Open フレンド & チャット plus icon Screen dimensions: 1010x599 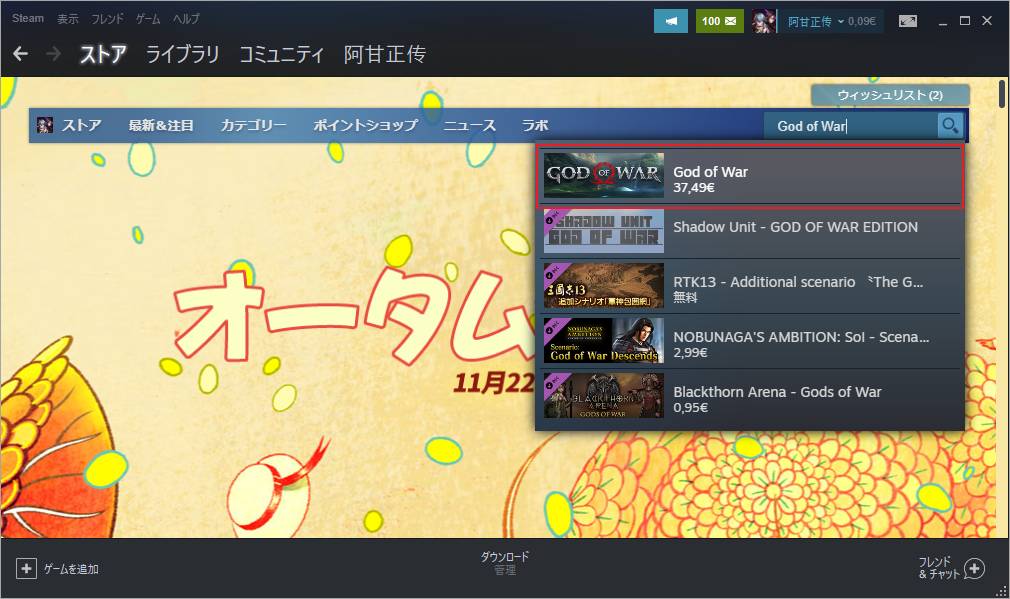975,569
